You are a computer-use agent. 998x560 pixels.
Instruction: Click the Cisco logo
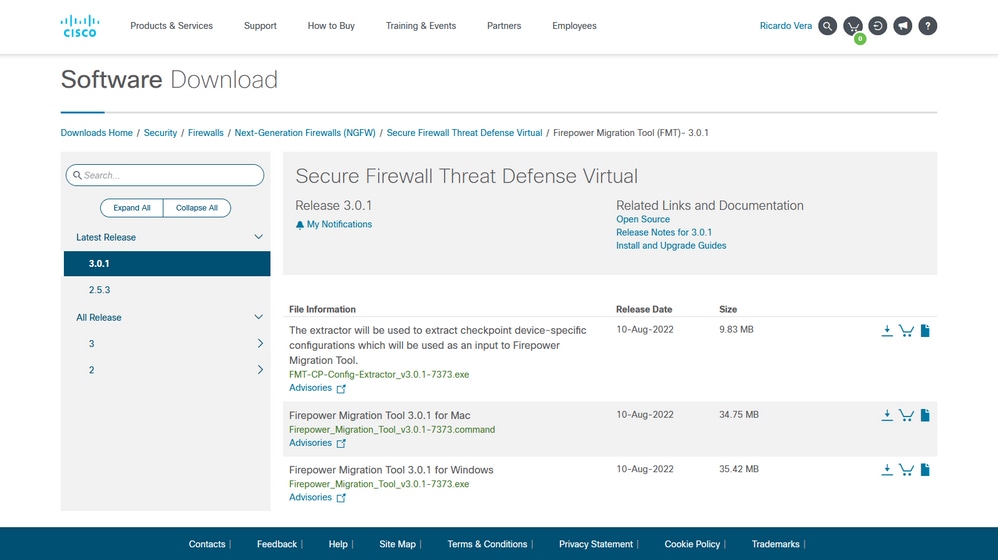point(80,26)
